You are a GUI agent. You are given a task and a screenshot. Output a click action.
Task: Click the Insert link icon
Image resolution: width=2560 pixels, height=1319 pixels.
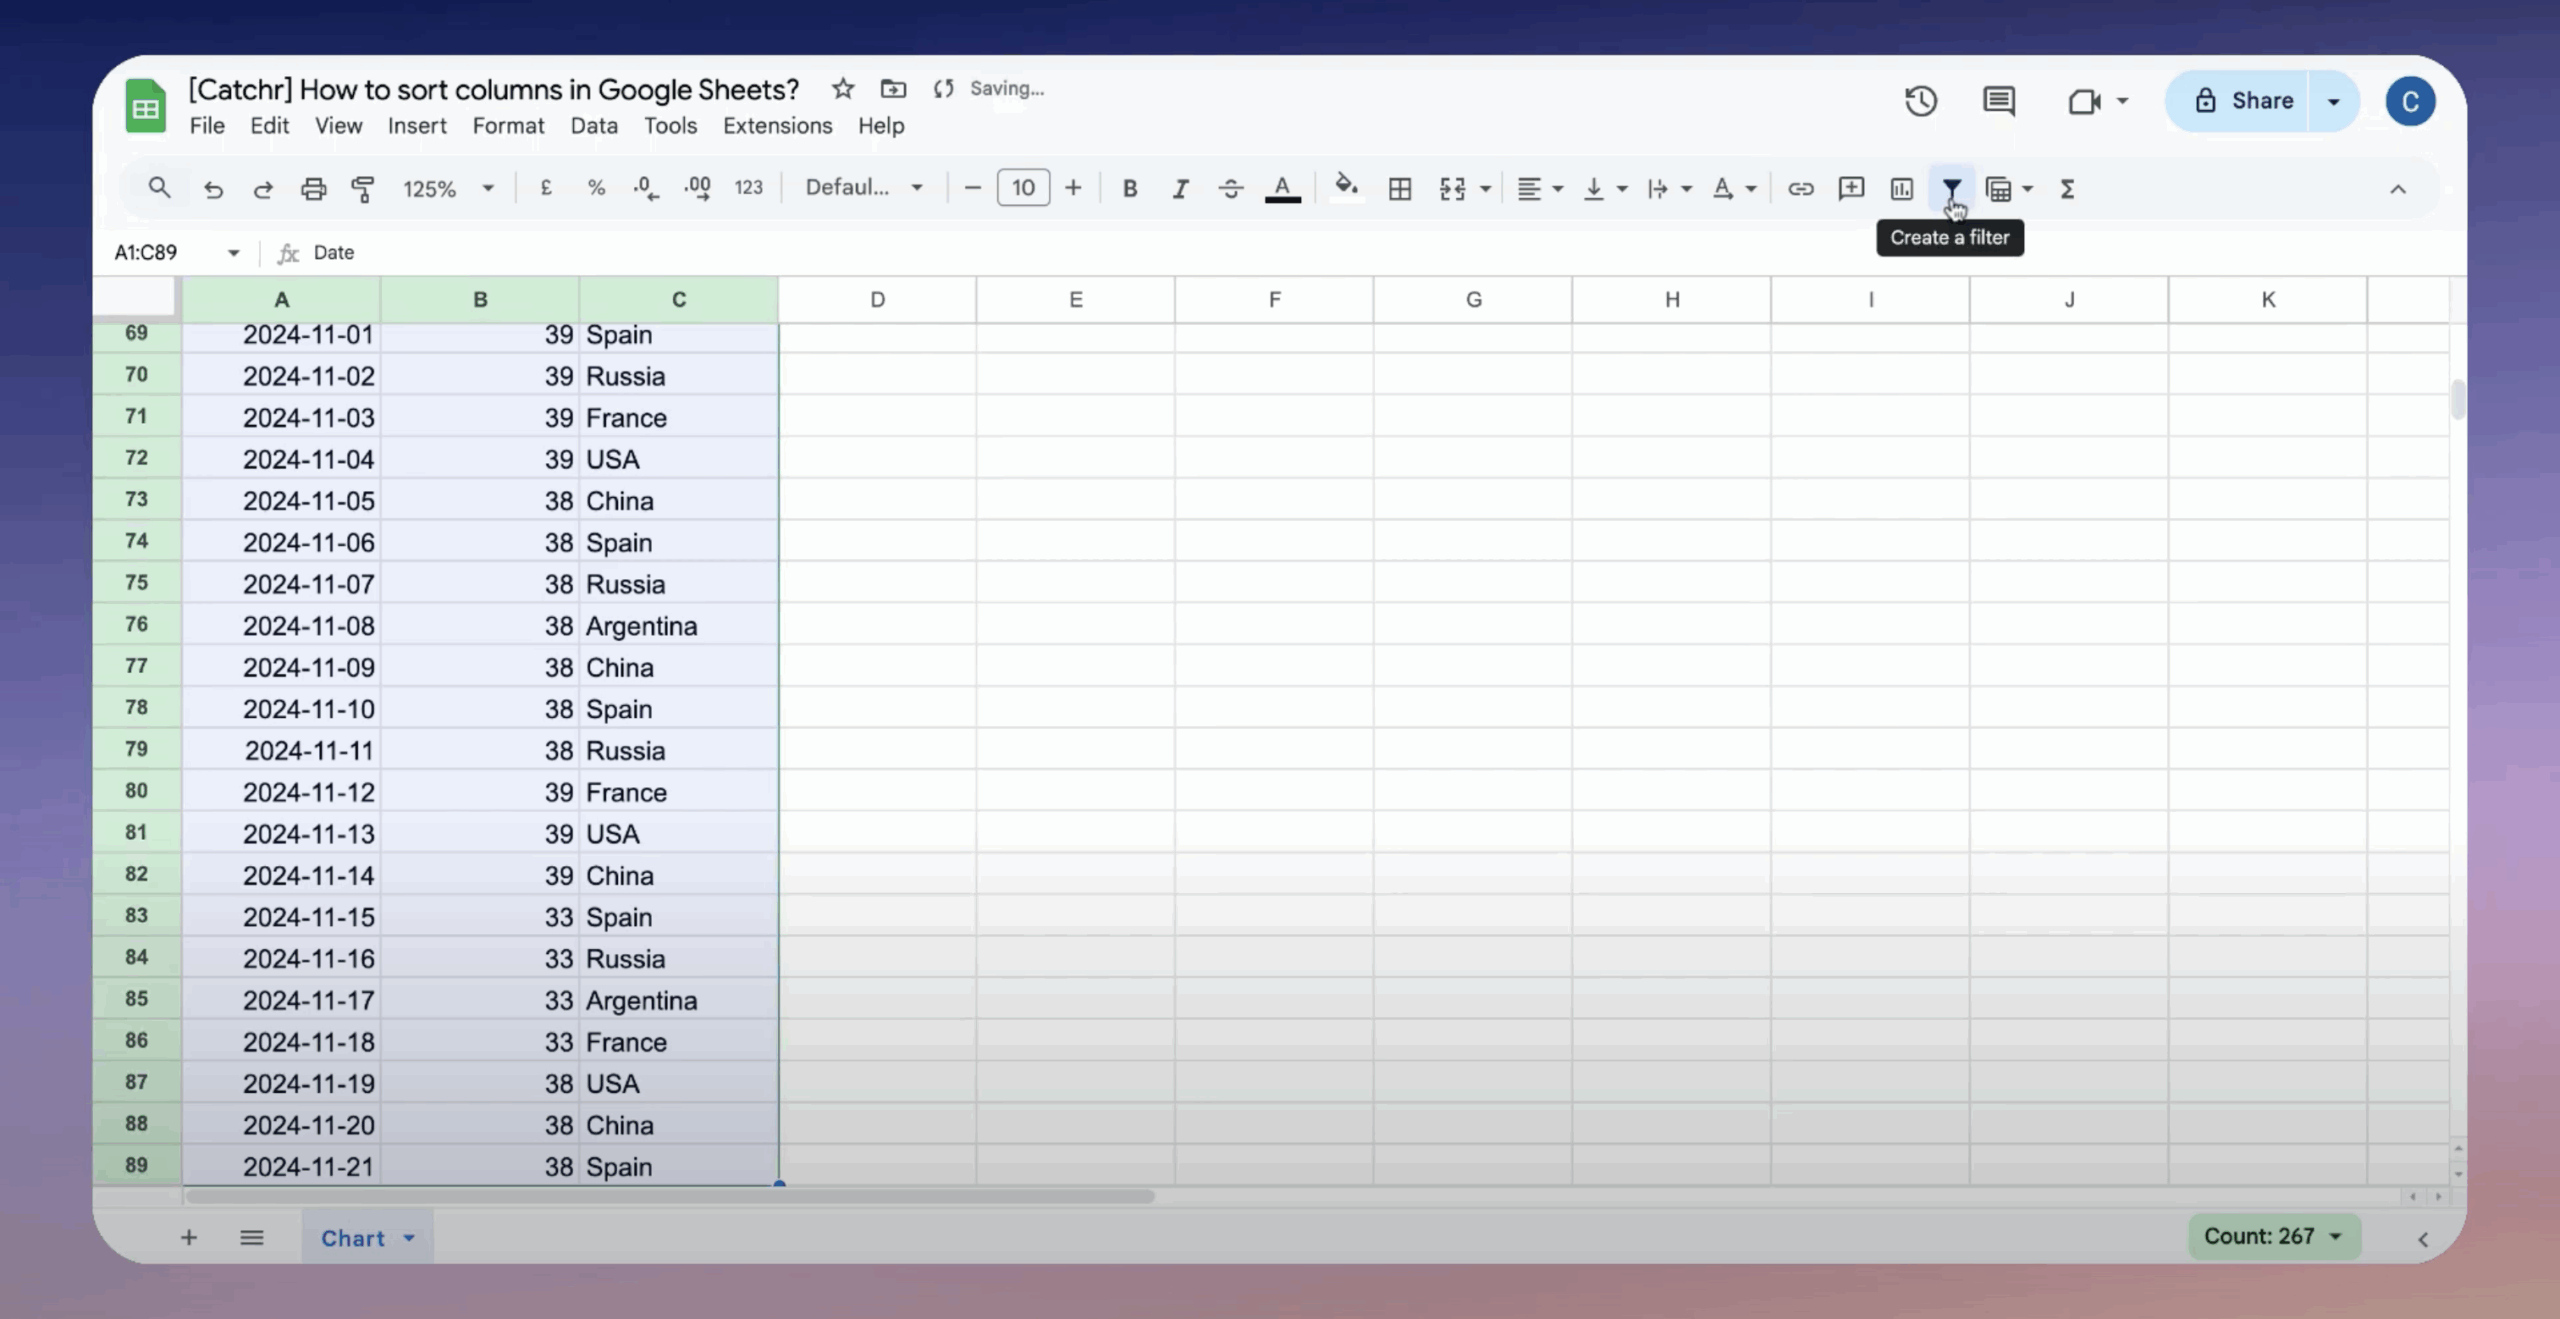click(x=1800, y=188)
